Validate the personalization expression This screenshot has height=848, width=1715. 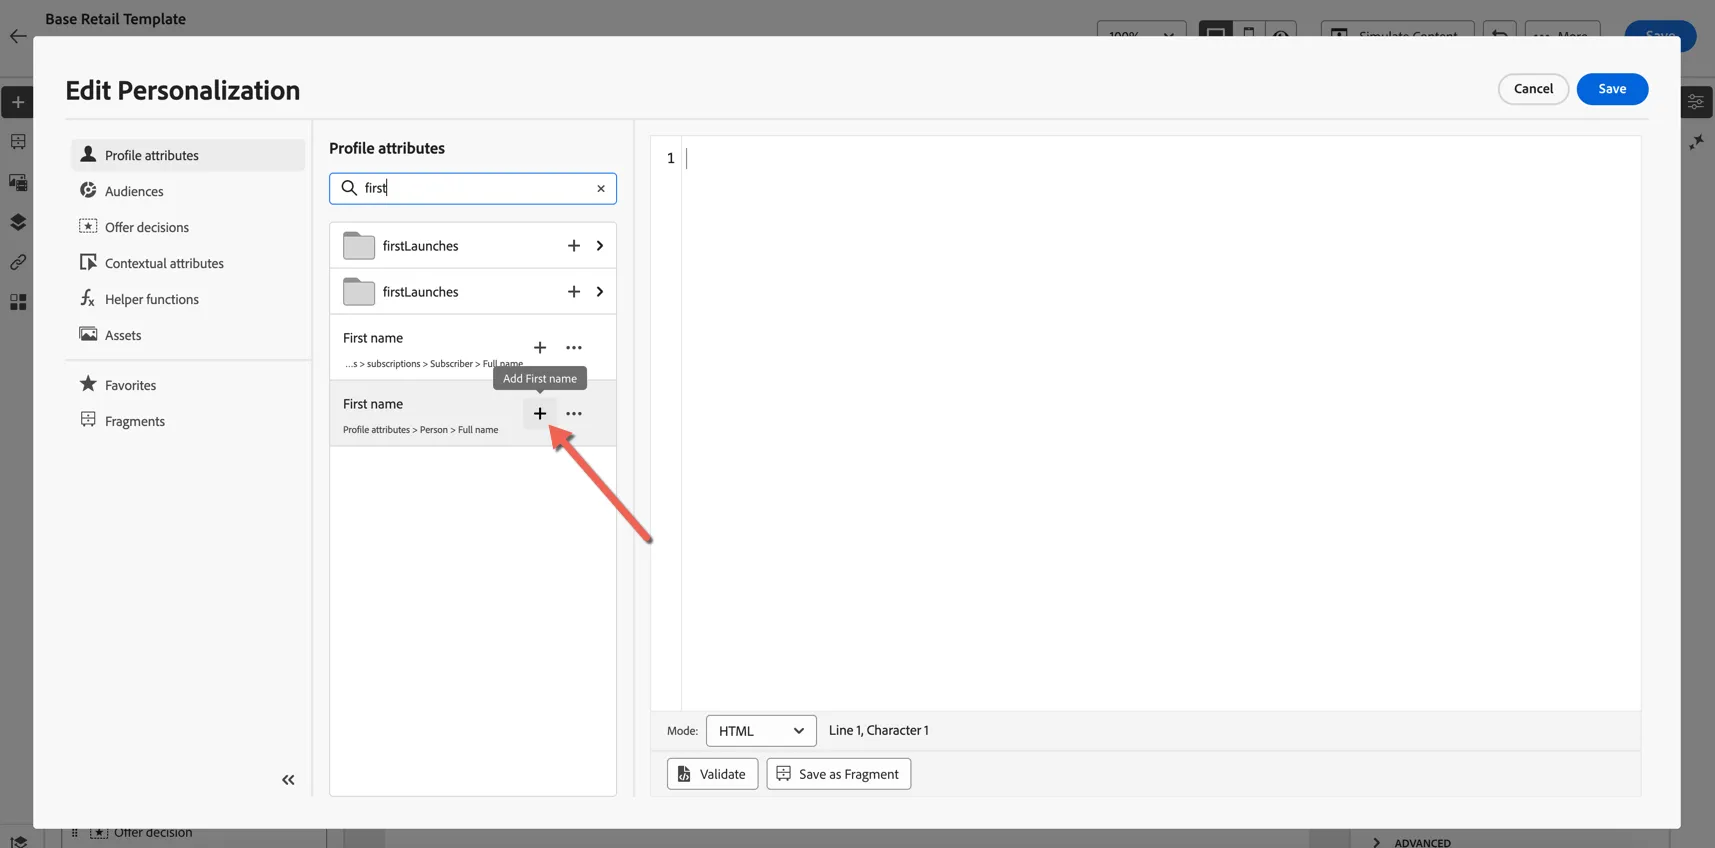coord(712,774)
